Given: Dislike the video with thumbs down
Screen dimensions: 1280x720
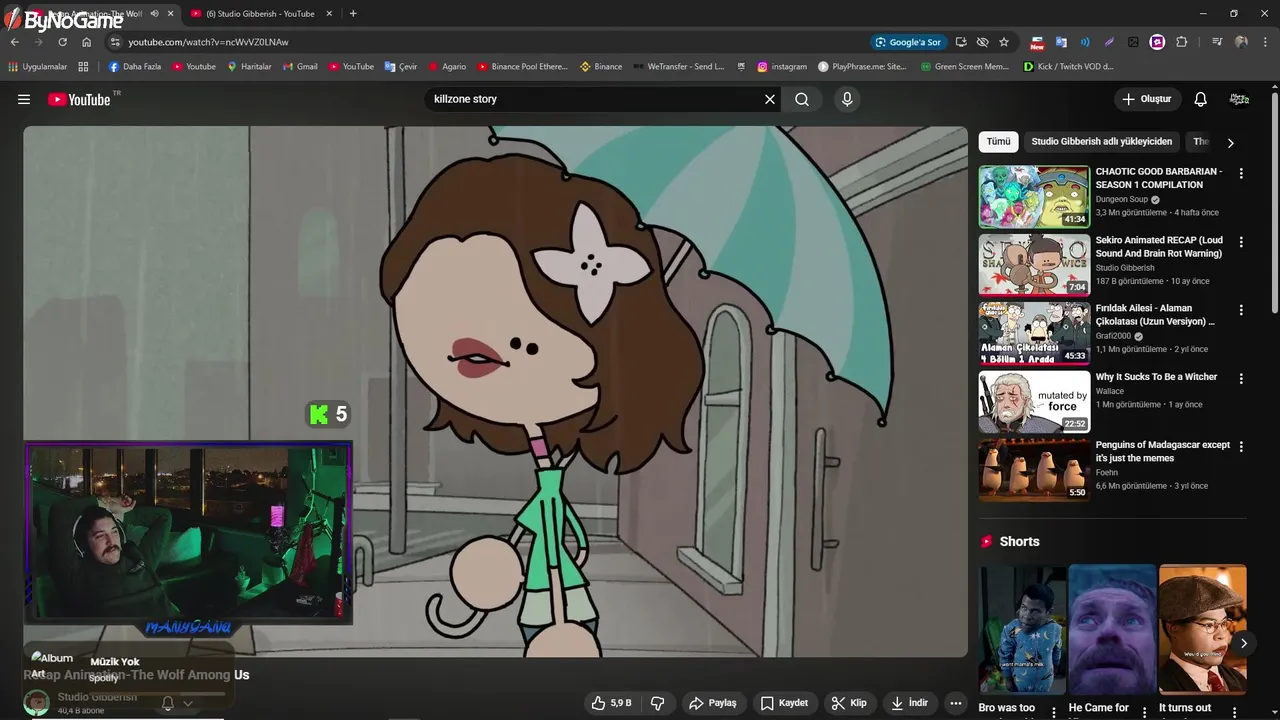Looking at the screenshot, I should 658,703.
